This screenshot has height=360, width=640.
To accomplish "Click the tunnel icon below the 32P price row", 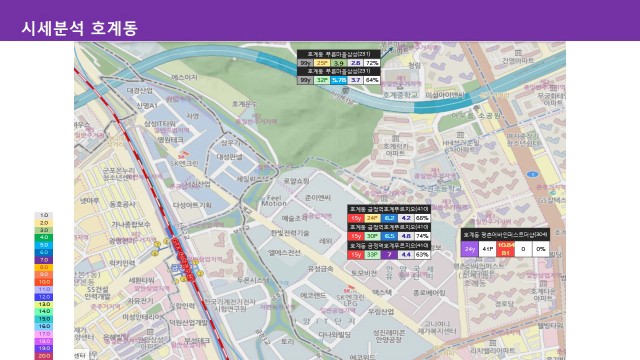I will coord(345,90).
